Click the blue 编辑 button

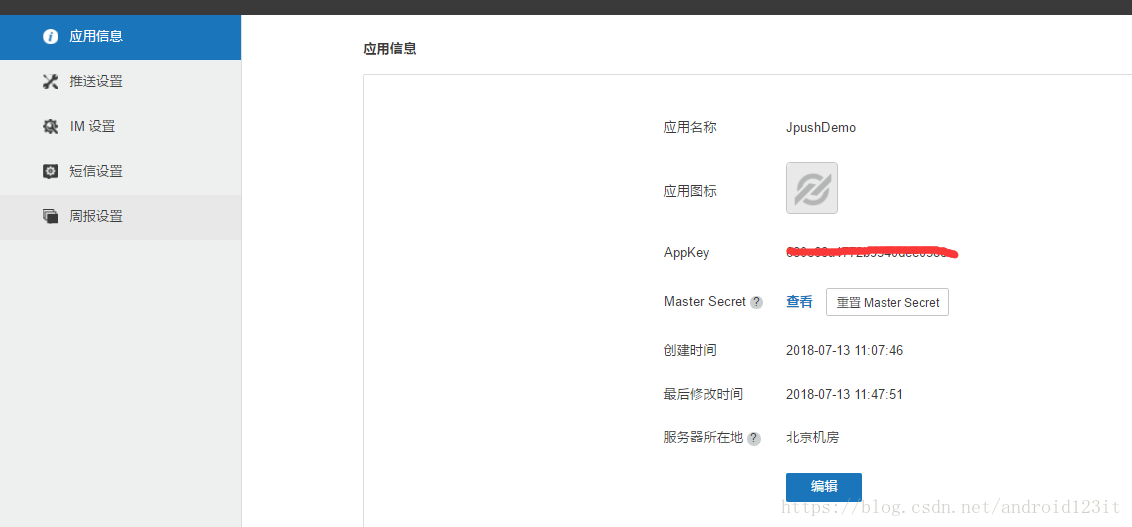824,487
